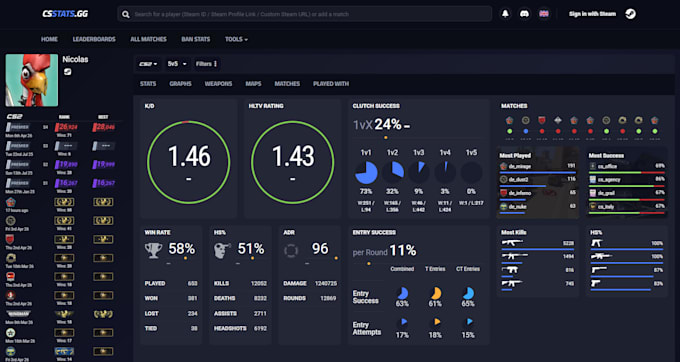Sign in with Steam
This screenshot has height=362, width=680.
tap(592, 14)
